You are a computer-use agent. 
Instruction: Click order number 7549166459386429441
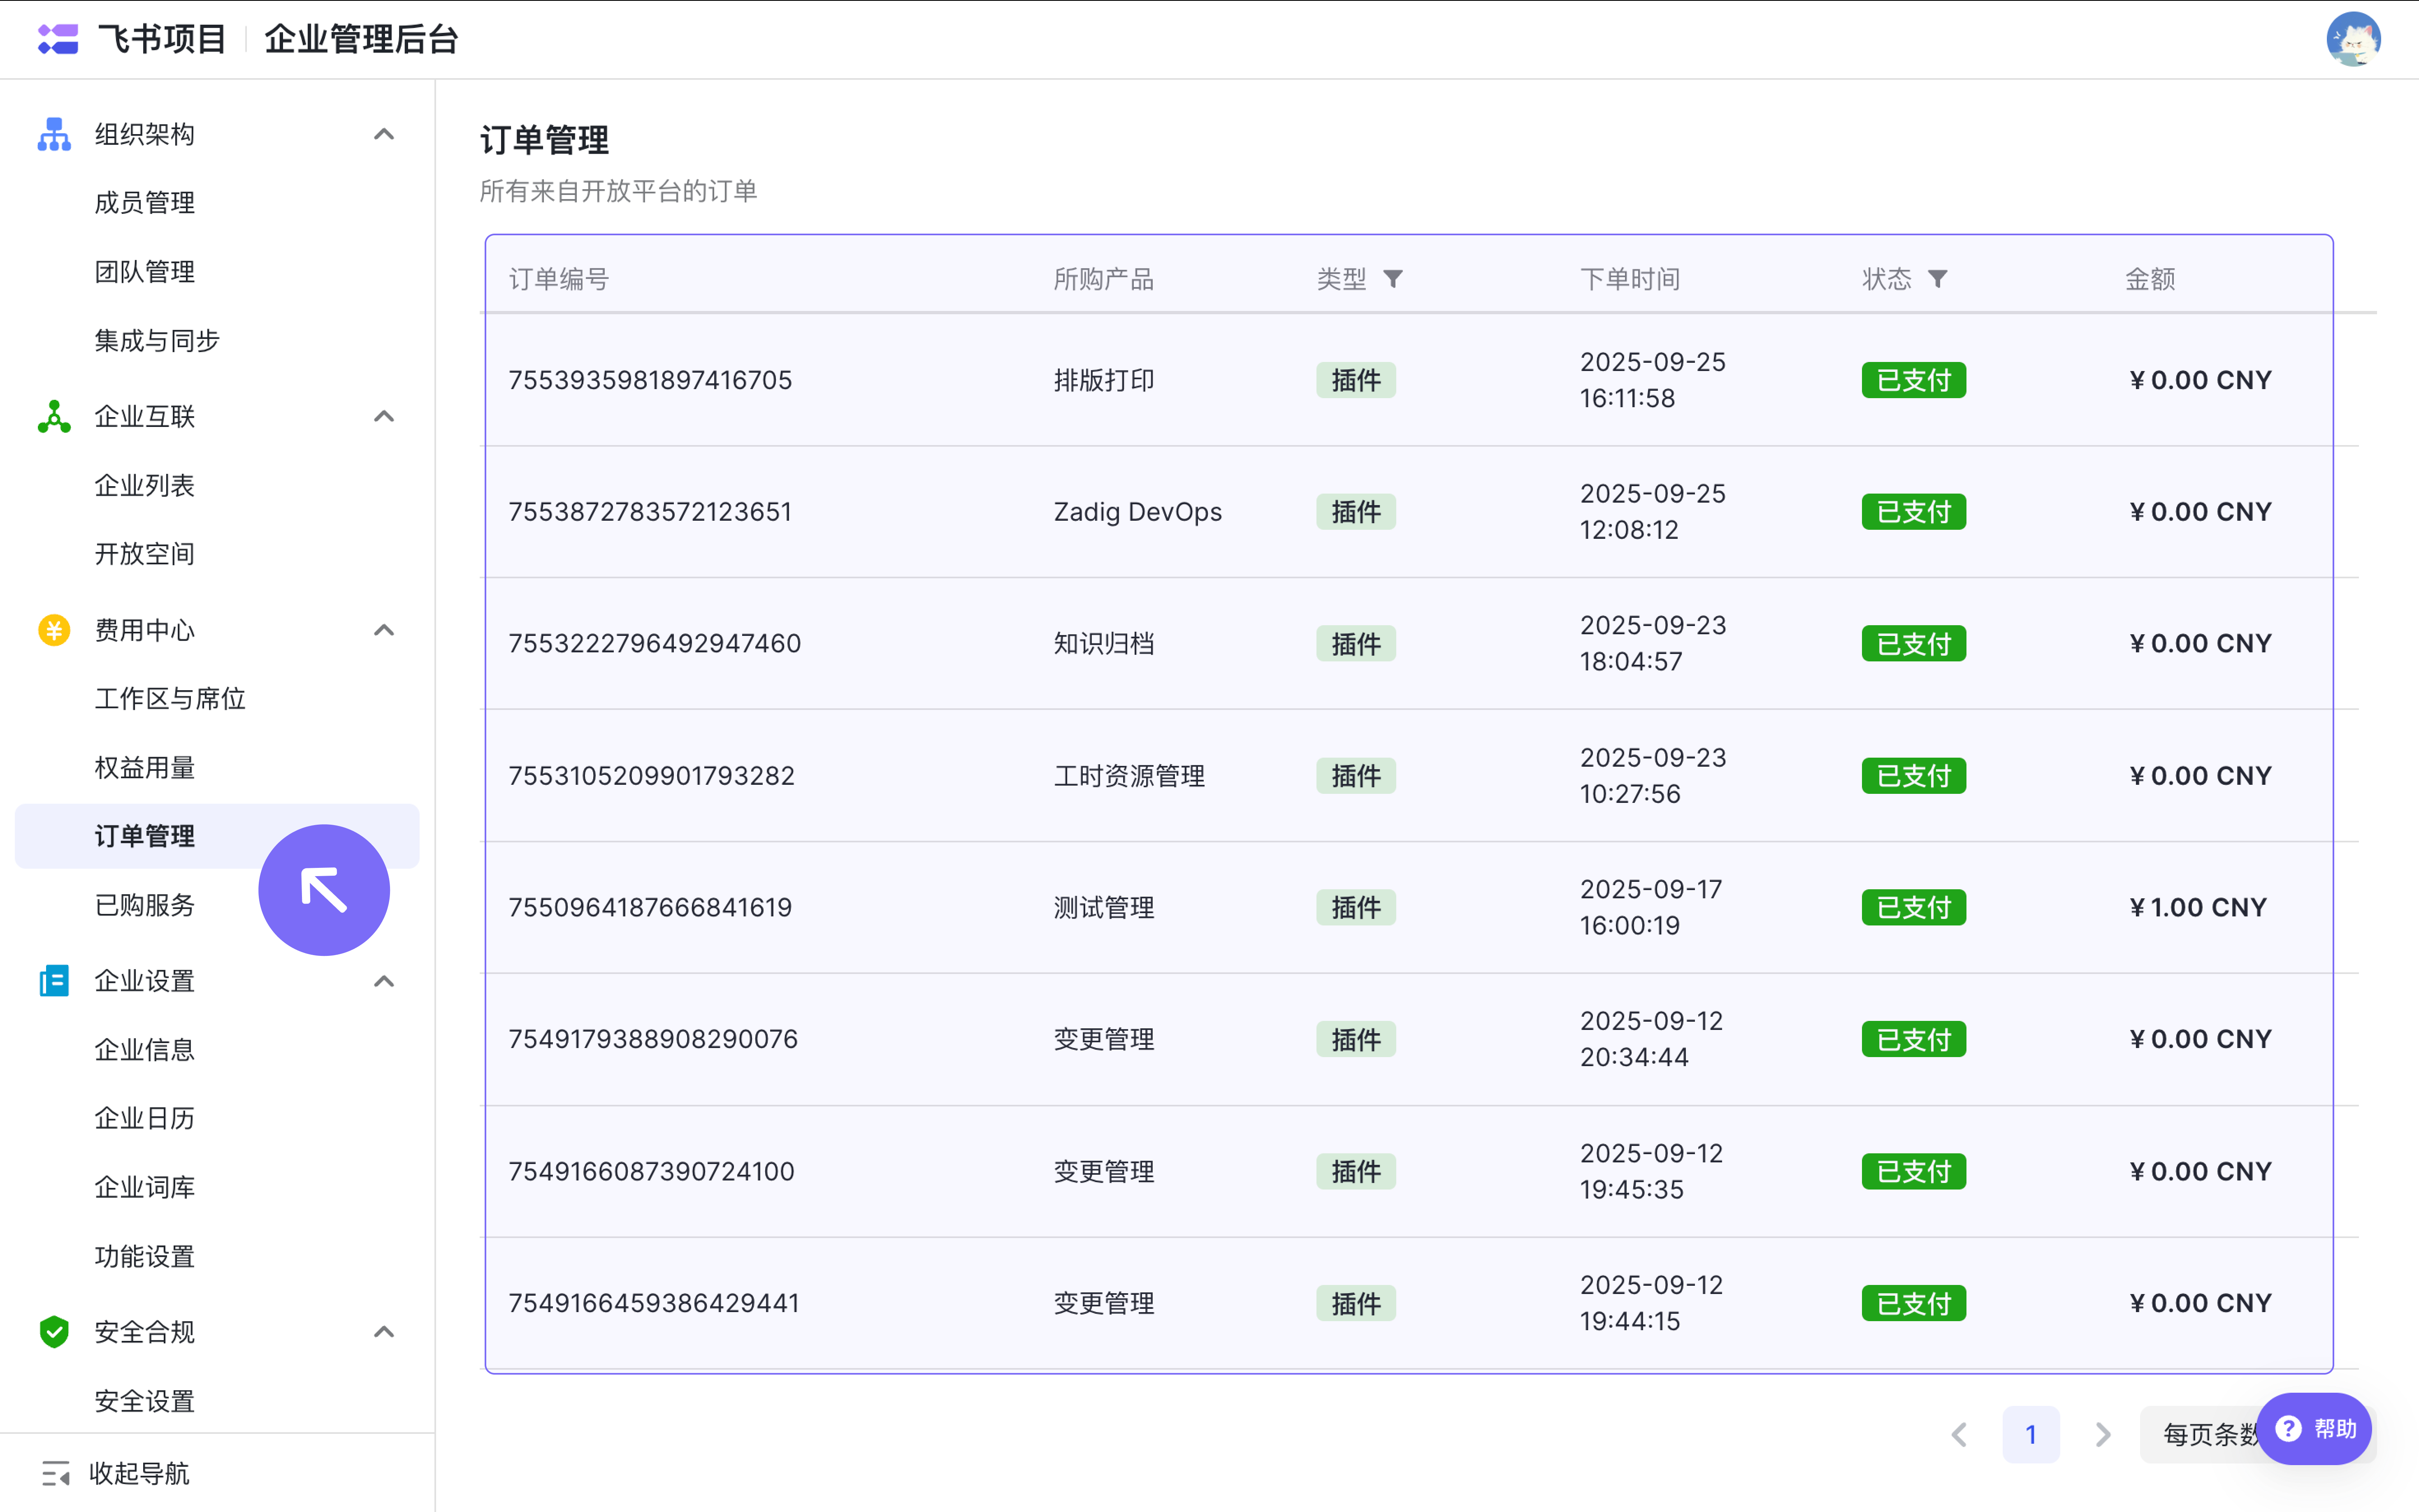pos(654,1303)
